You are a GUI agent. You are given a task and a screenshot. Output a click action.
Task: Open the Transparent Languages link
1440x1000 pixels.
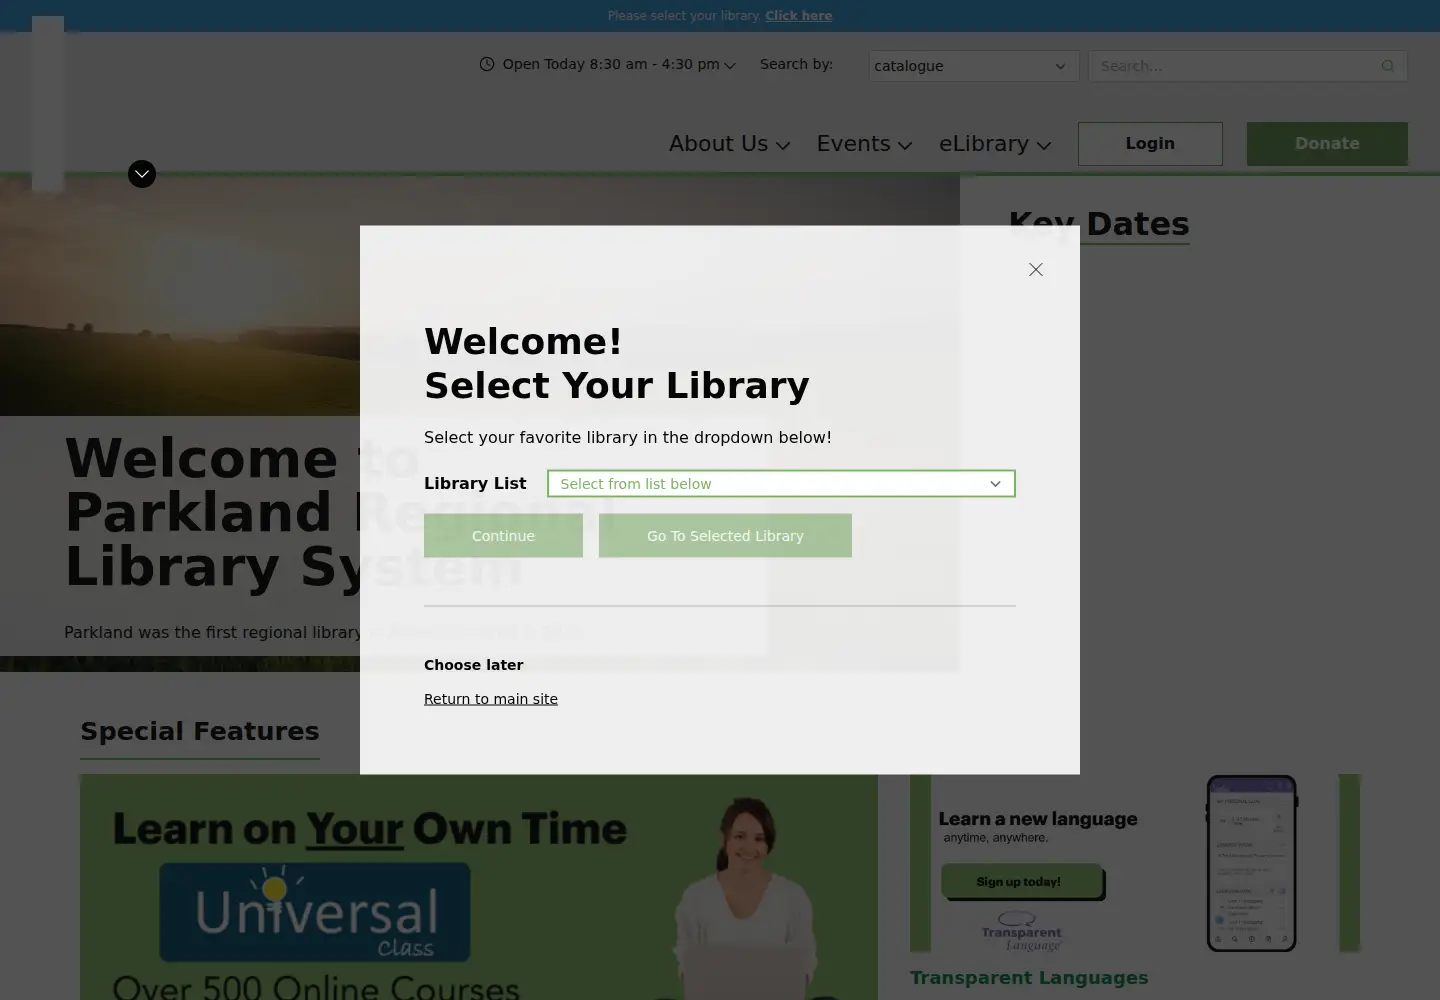point(1029,978)
